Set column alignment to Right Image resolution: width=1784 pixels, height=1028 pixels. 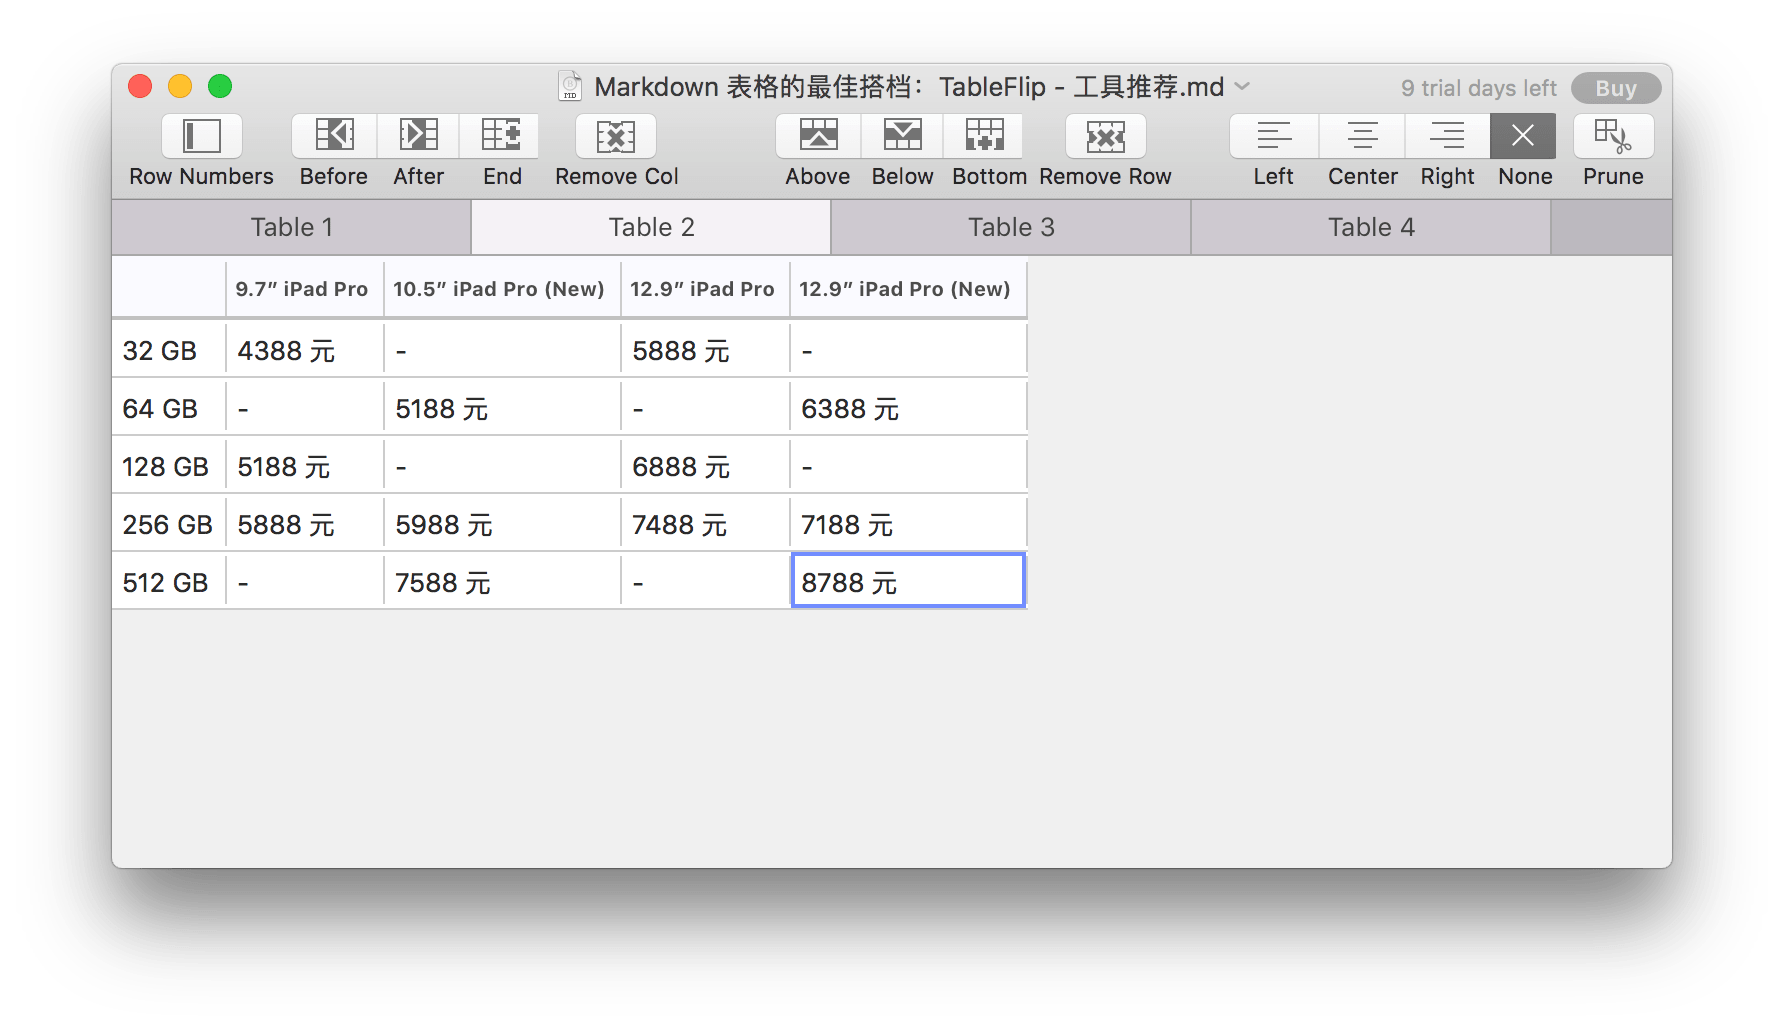(x=1447, y=136)
